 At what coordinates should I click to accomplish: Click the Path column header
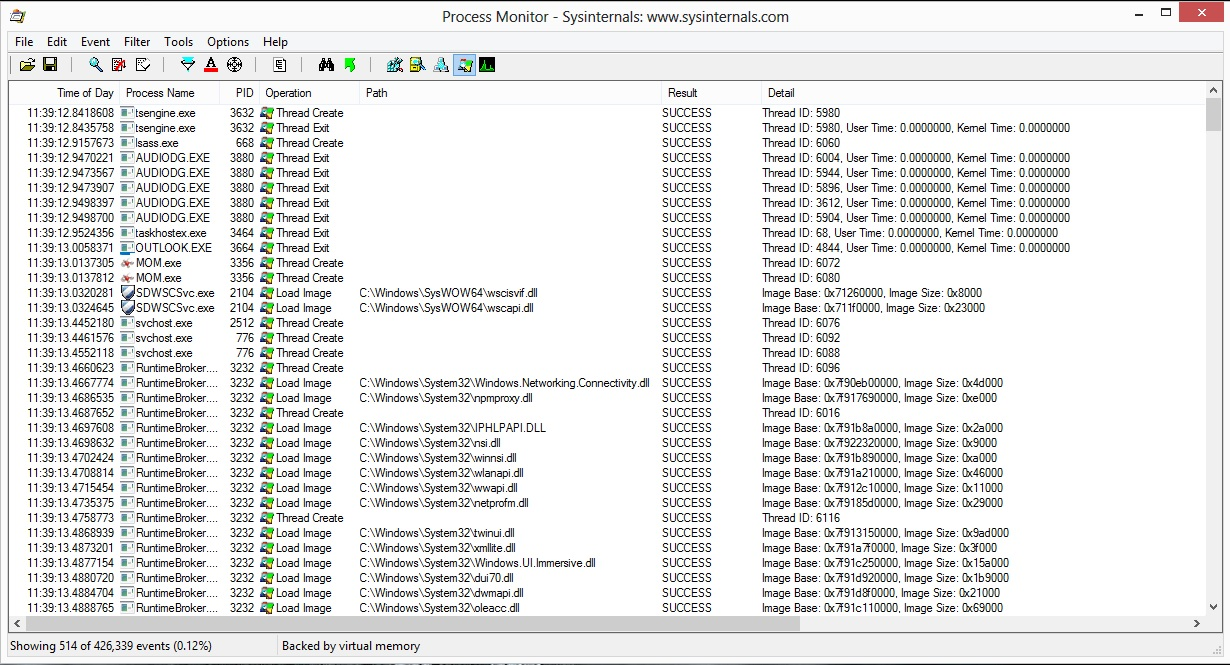click(510, 93)
